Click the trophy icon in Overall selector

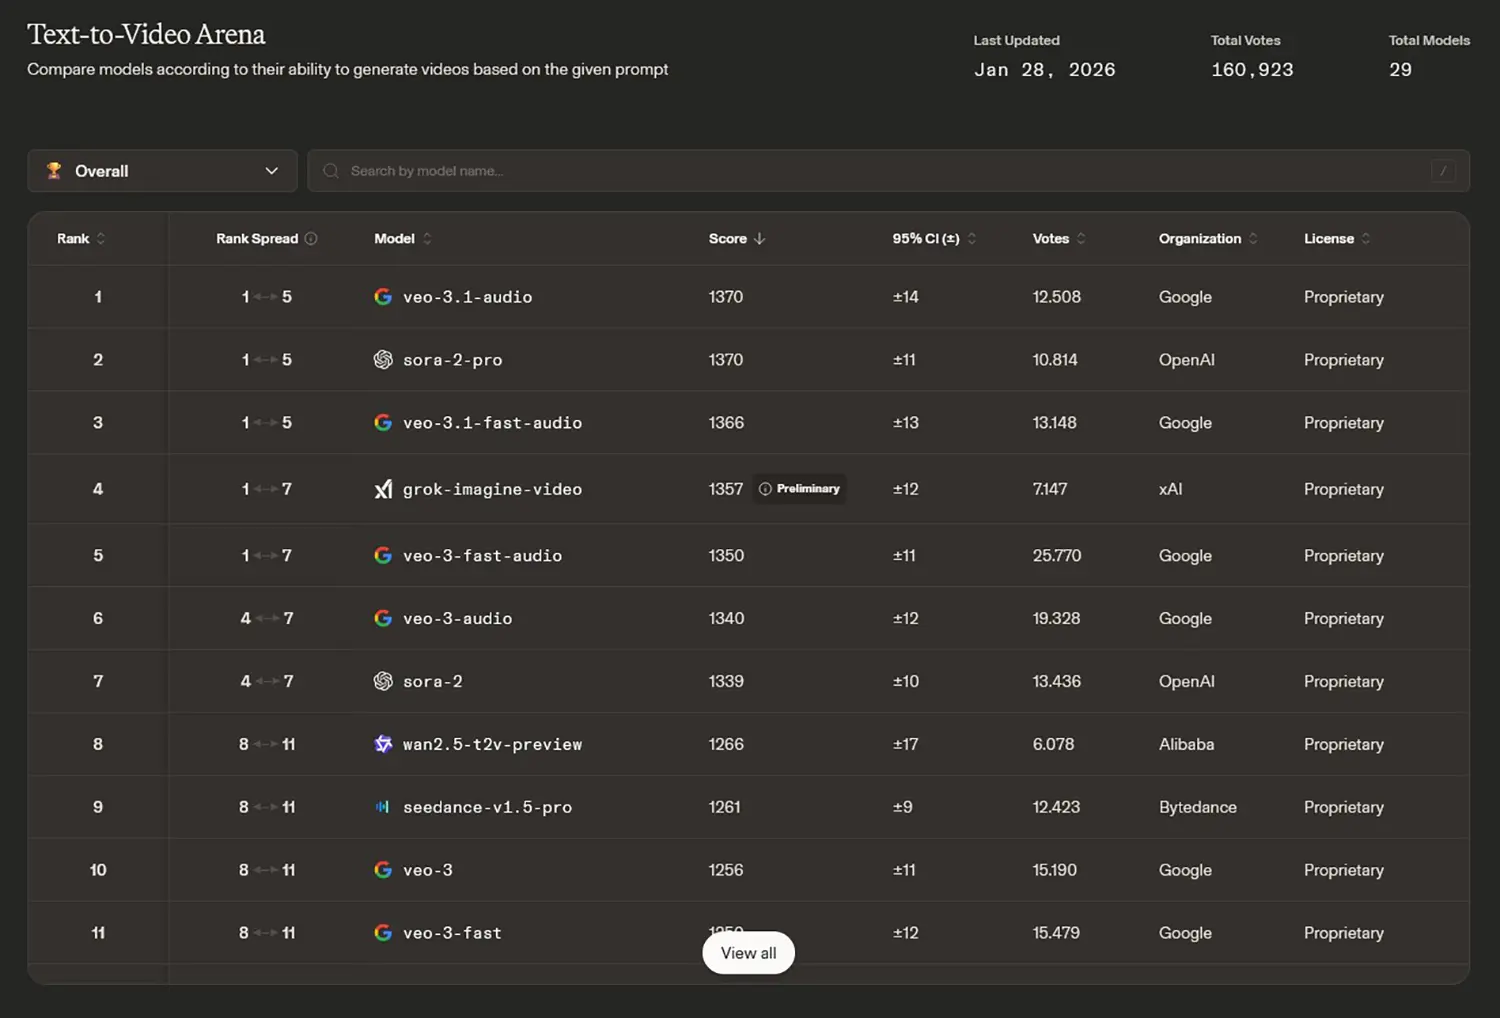pyautogui.click(x=54, y=171)
